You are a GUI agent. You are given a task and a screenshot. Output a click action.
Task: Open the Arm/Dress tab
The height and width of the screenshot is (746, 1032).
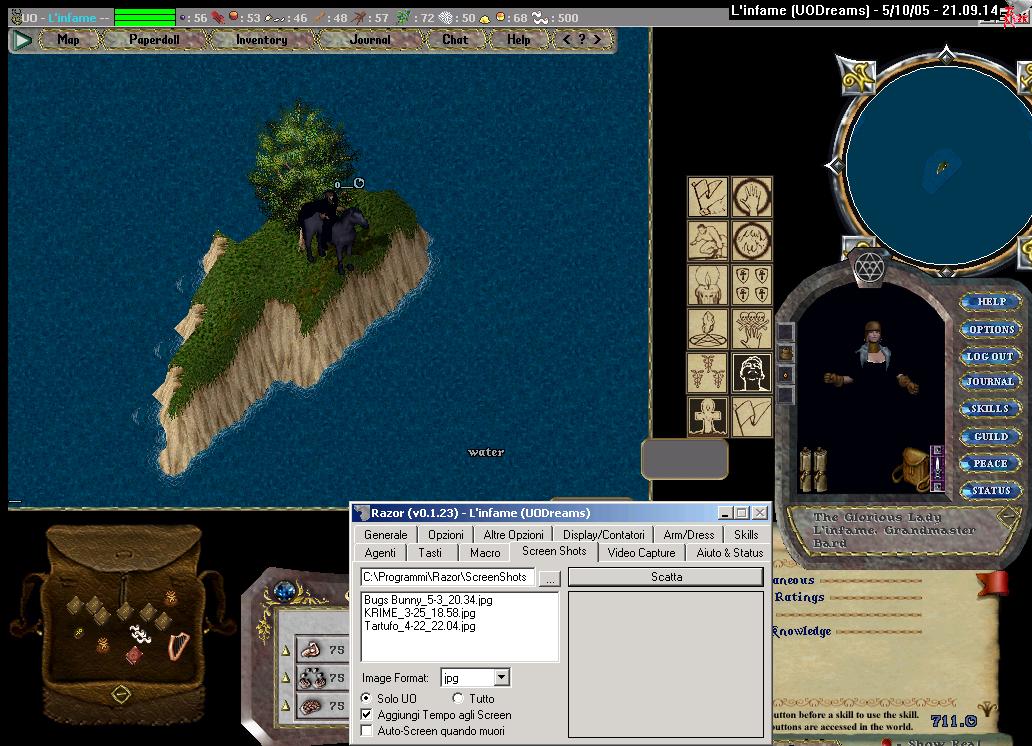(688, 535)
